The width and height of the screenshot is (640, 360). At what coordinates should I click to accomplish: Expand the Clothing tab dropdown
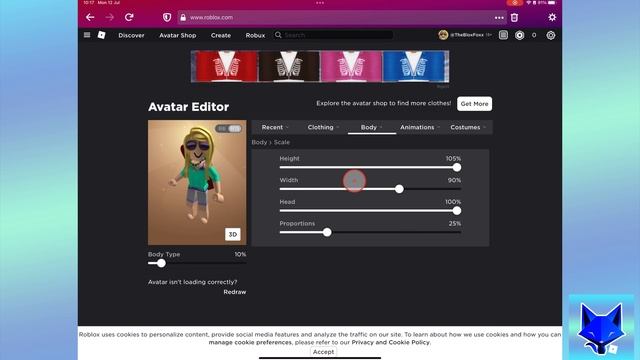coord(323,127)
